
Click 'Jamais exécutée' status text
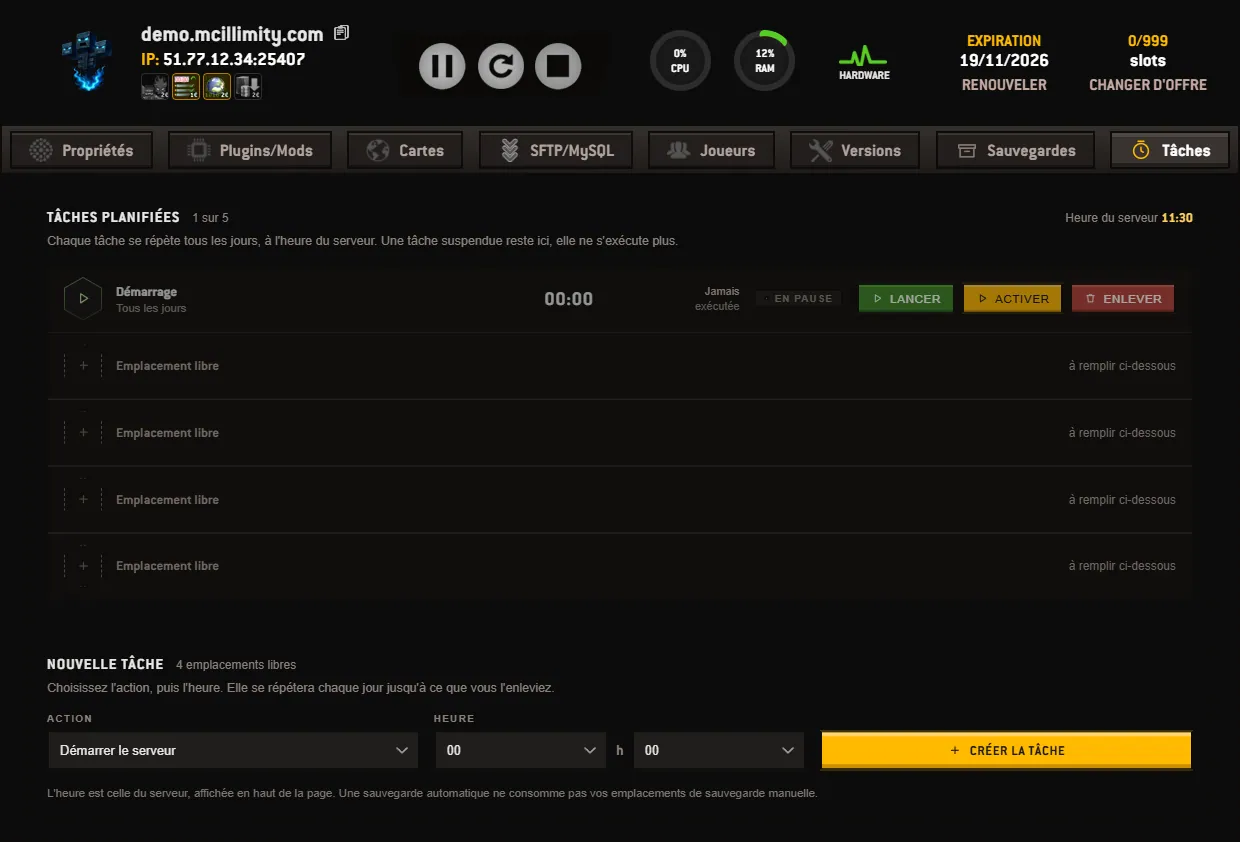(x=718, y=299)
